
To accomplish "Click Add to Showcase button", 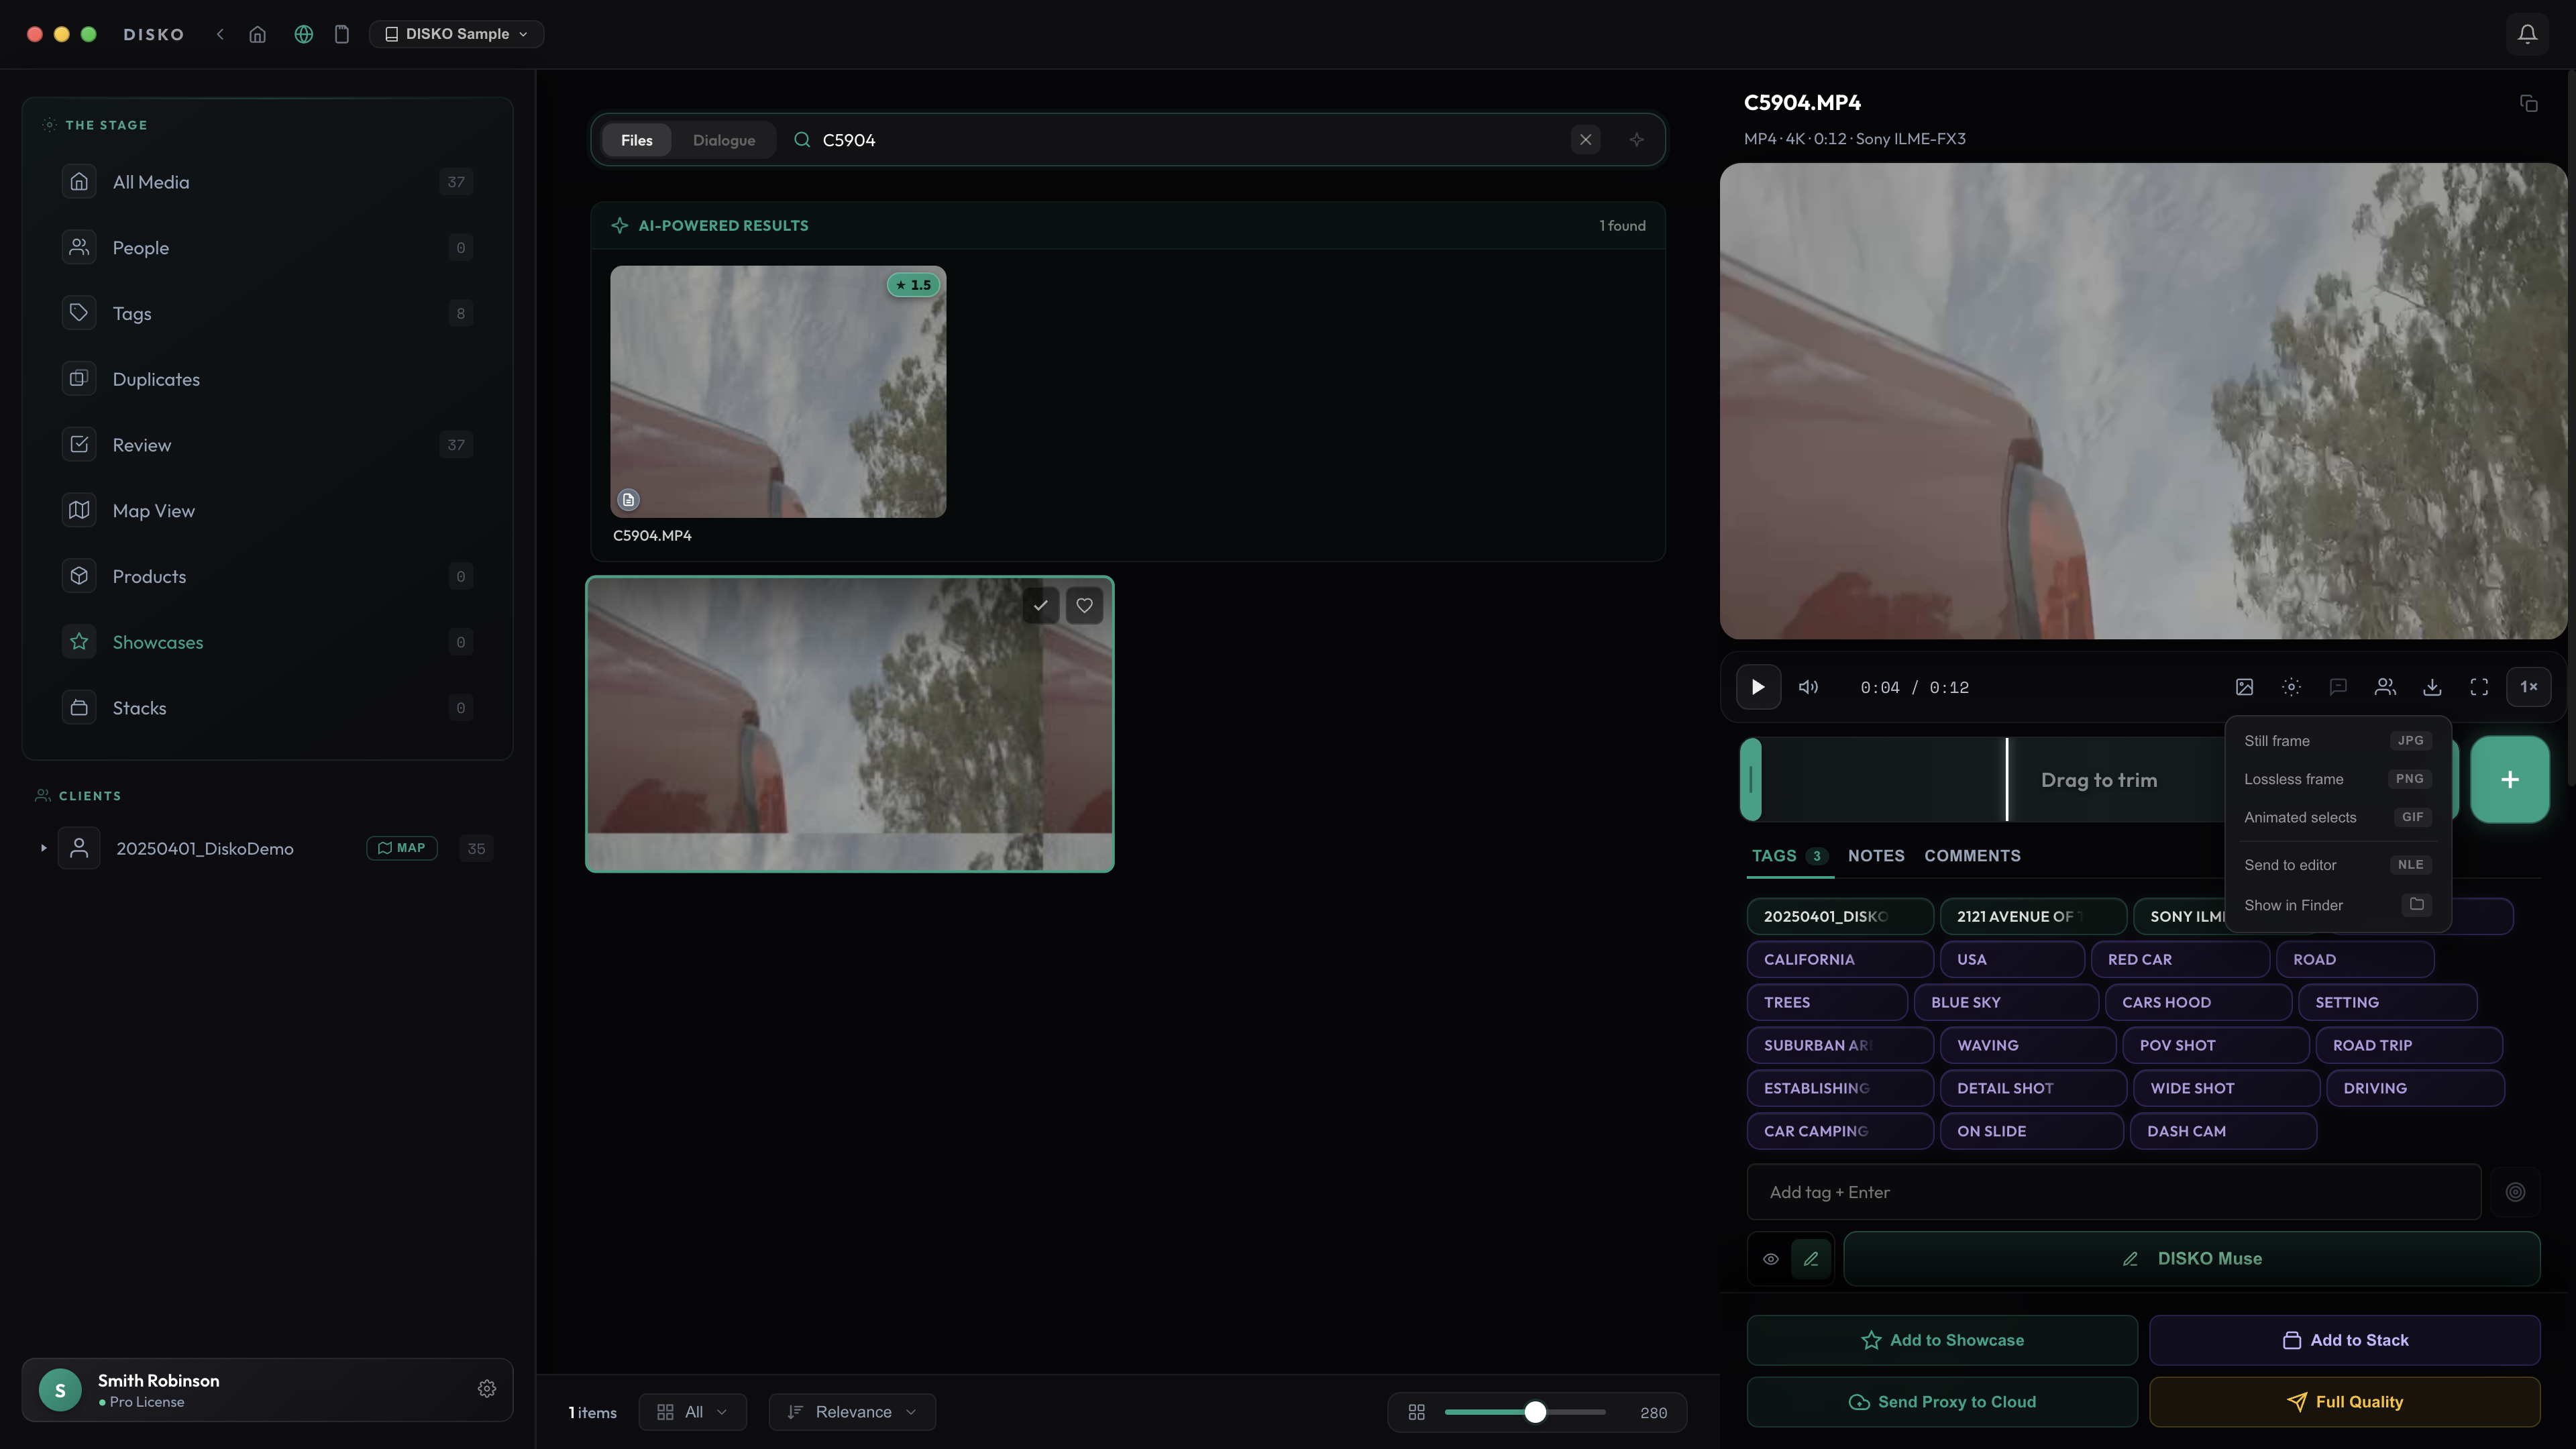I will coord(1941,1340).
